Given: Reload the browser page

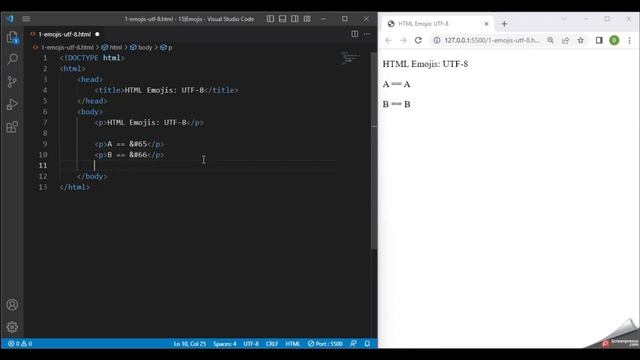Looking at the screenshot, I should tap(418, 40).
